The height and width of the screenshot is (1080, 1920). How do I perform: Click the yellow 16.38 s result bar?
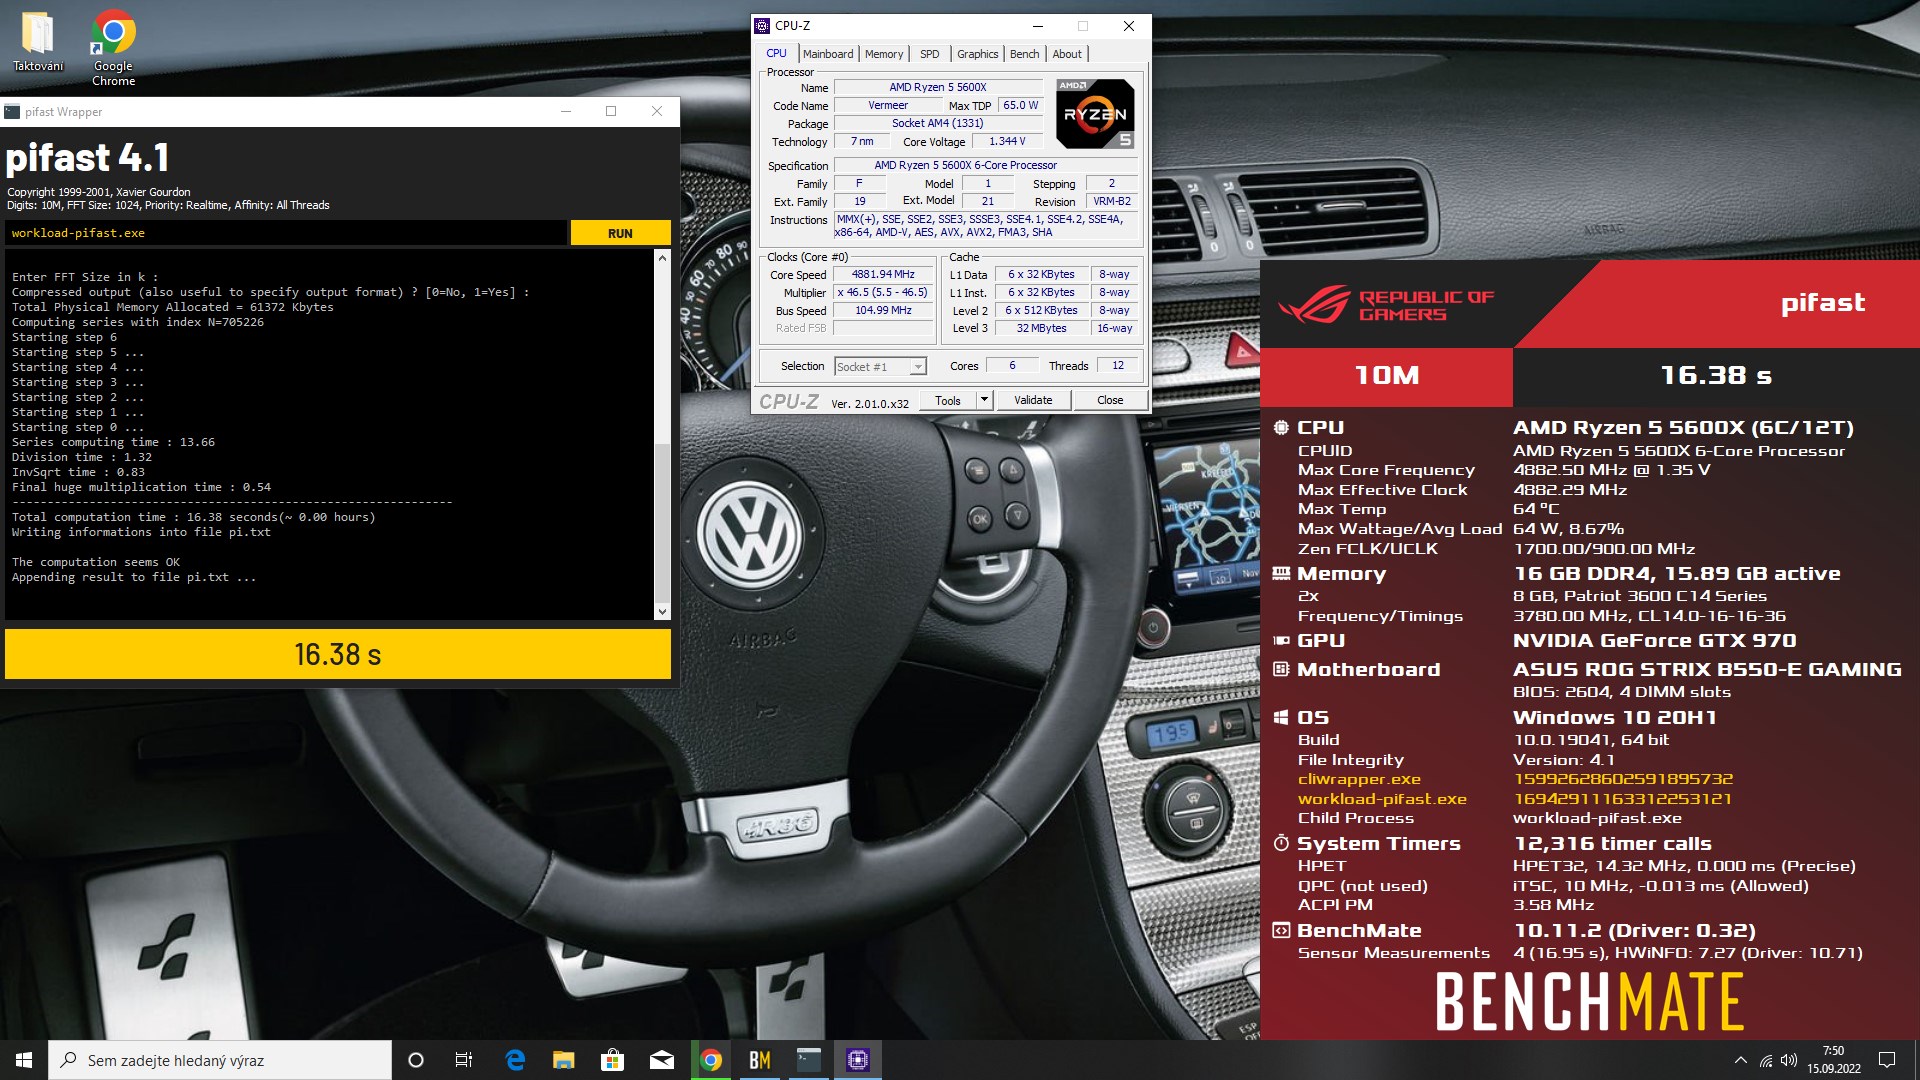338,654
